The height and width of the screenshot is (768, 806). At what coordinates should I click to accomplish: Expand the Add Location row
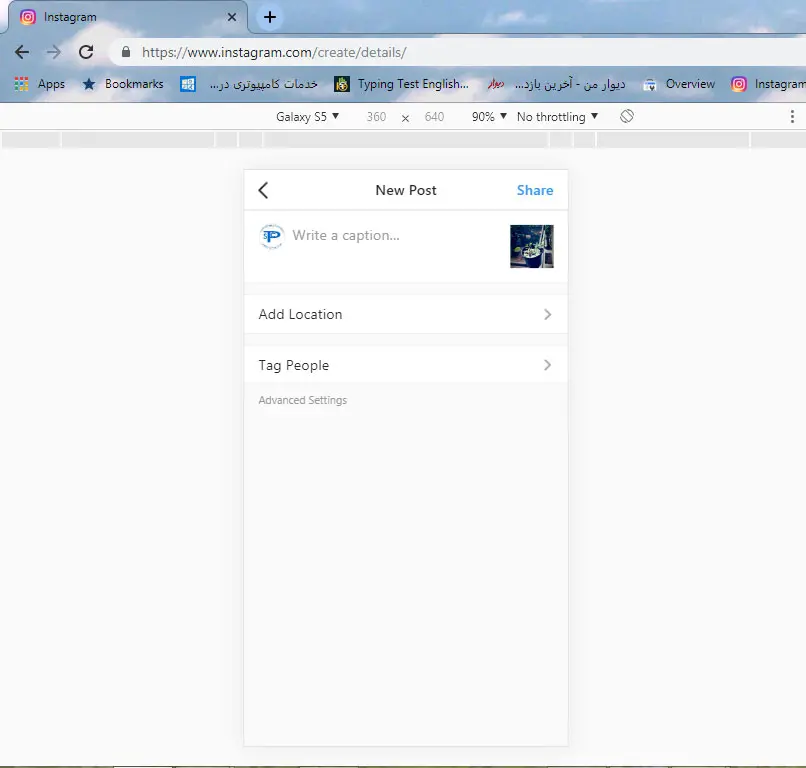(x=405, y=314)
